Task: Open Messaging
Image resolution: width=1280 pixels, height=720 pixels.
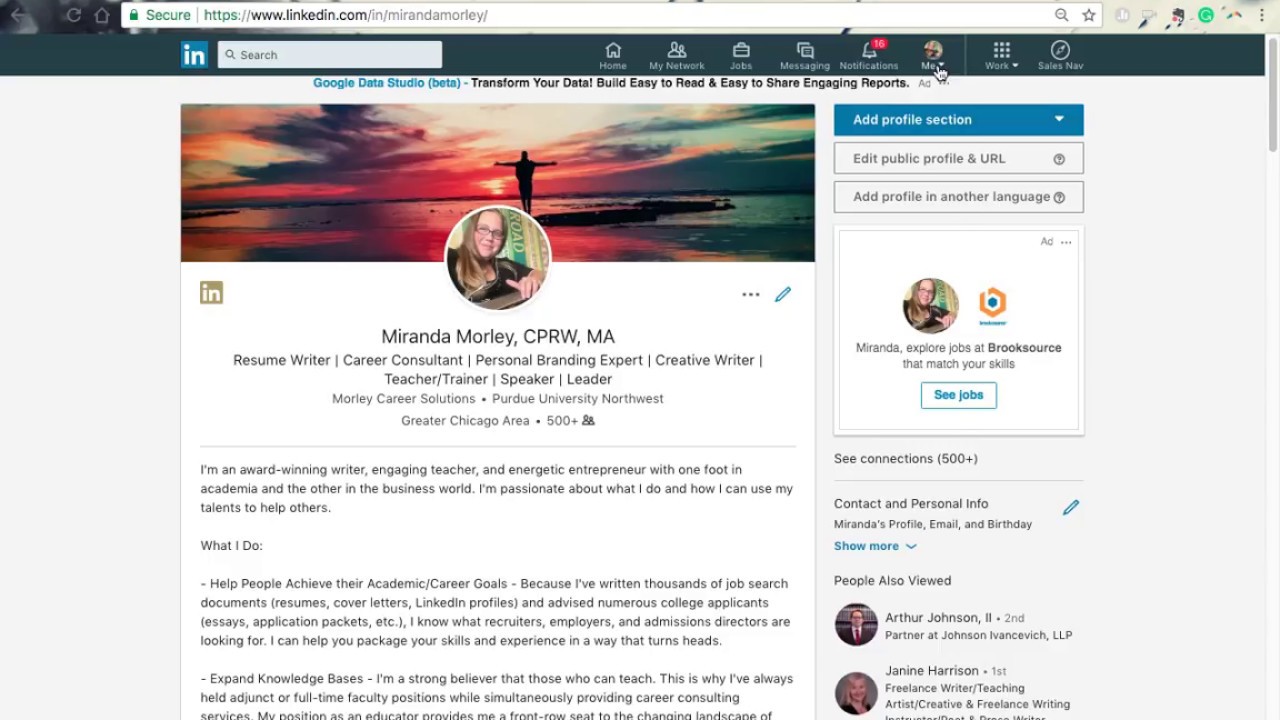Action: [x=805, y=55]
